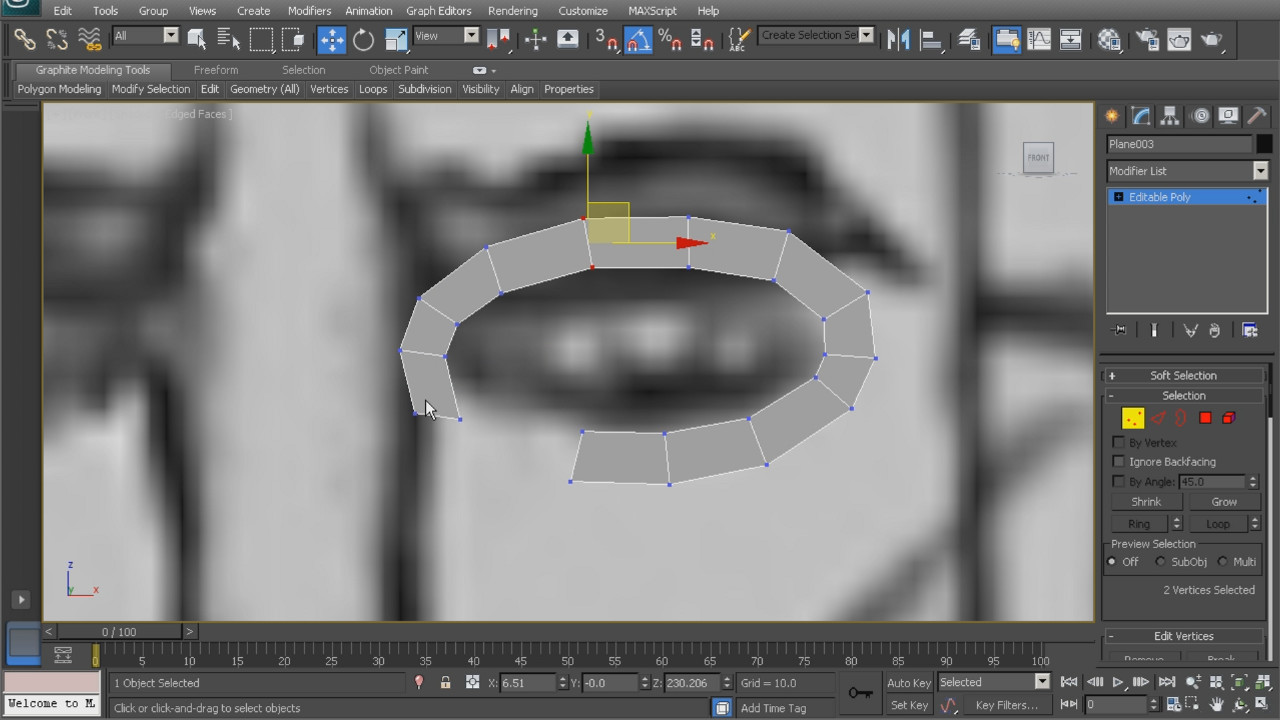Viewport: 1280px width, 720px height.
Task: Toggle Percent Snap
Action: (670, 39)
